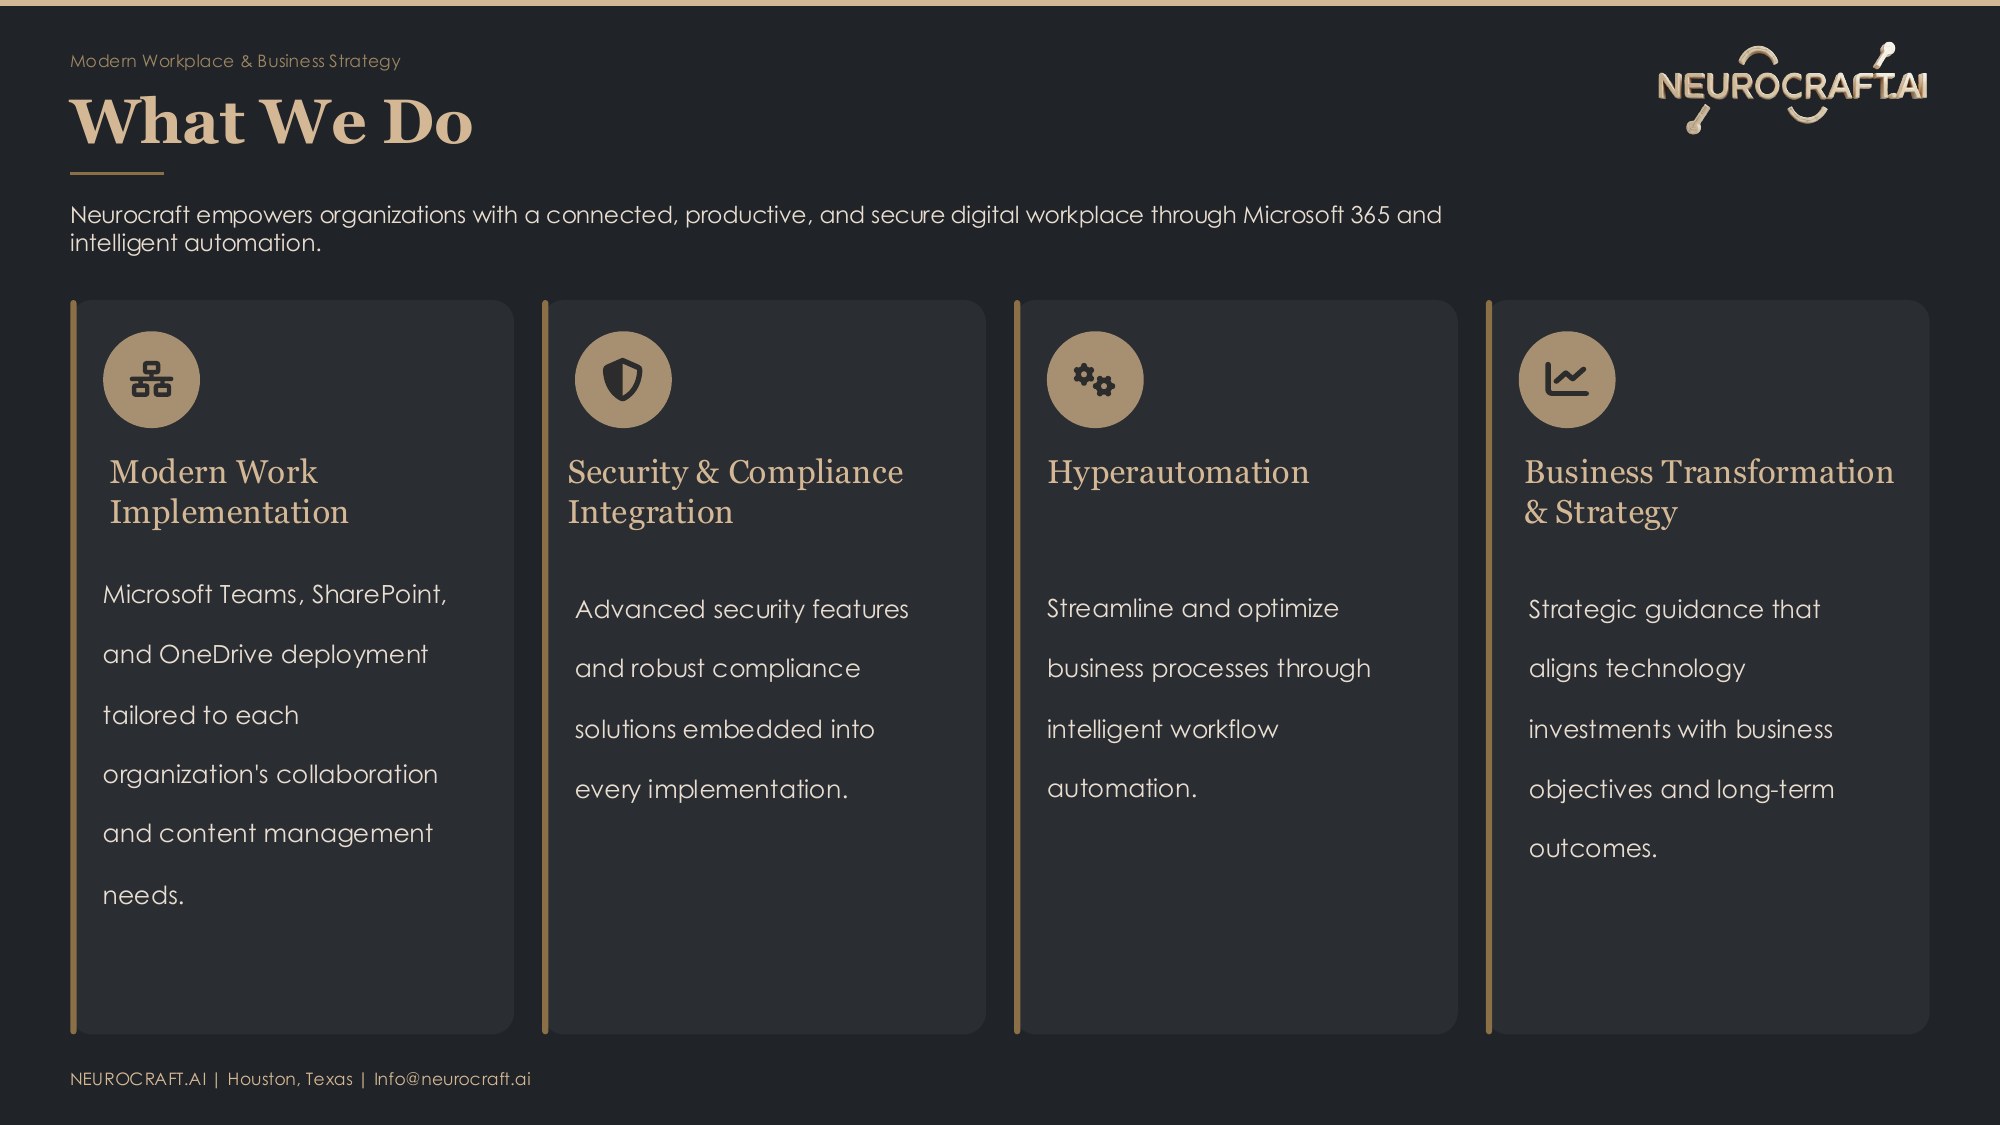Click the network diagram icon

pyautogui.click(x=151, y=380)
